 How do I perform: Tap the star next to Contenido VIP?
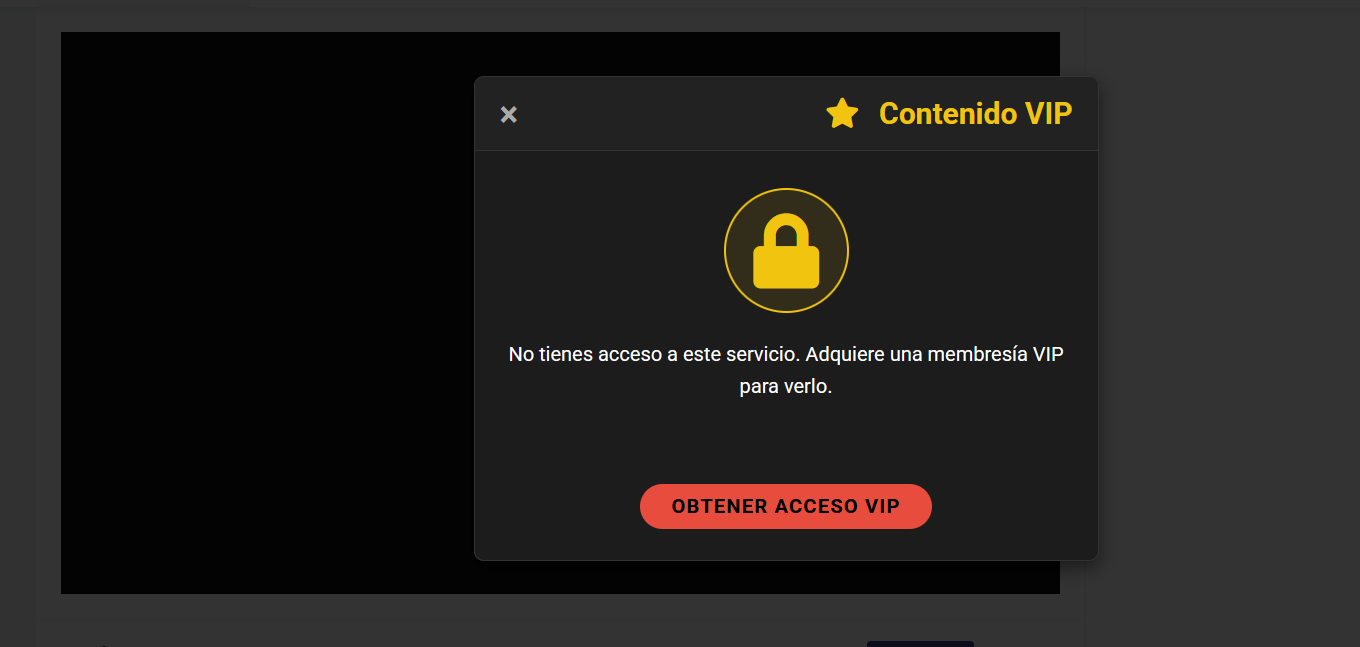tap(842, 114)
